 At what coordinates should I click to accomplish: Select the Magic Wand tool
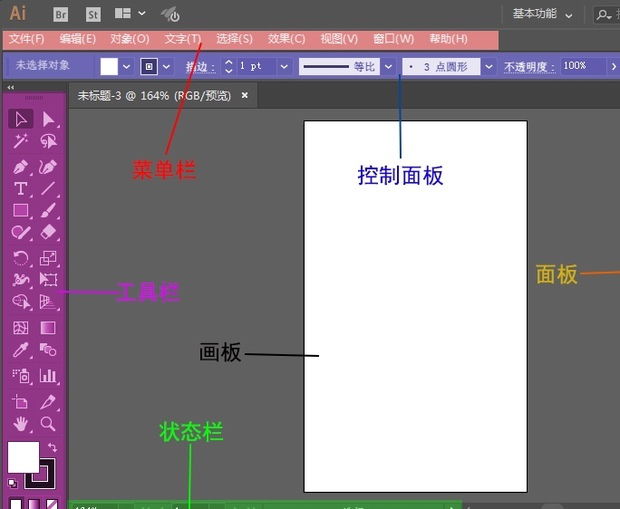click(x=20, y=142)
